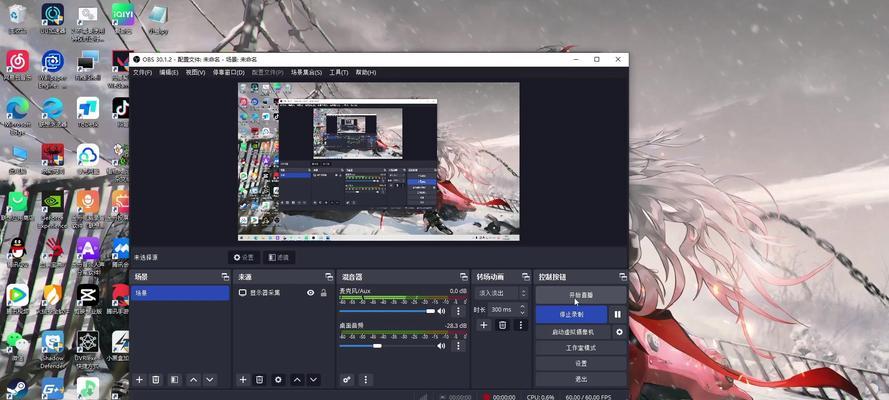Open desktop audio options three-dots menu
Image resolution: width=889 pixels, height=400 pixels.
458,346
